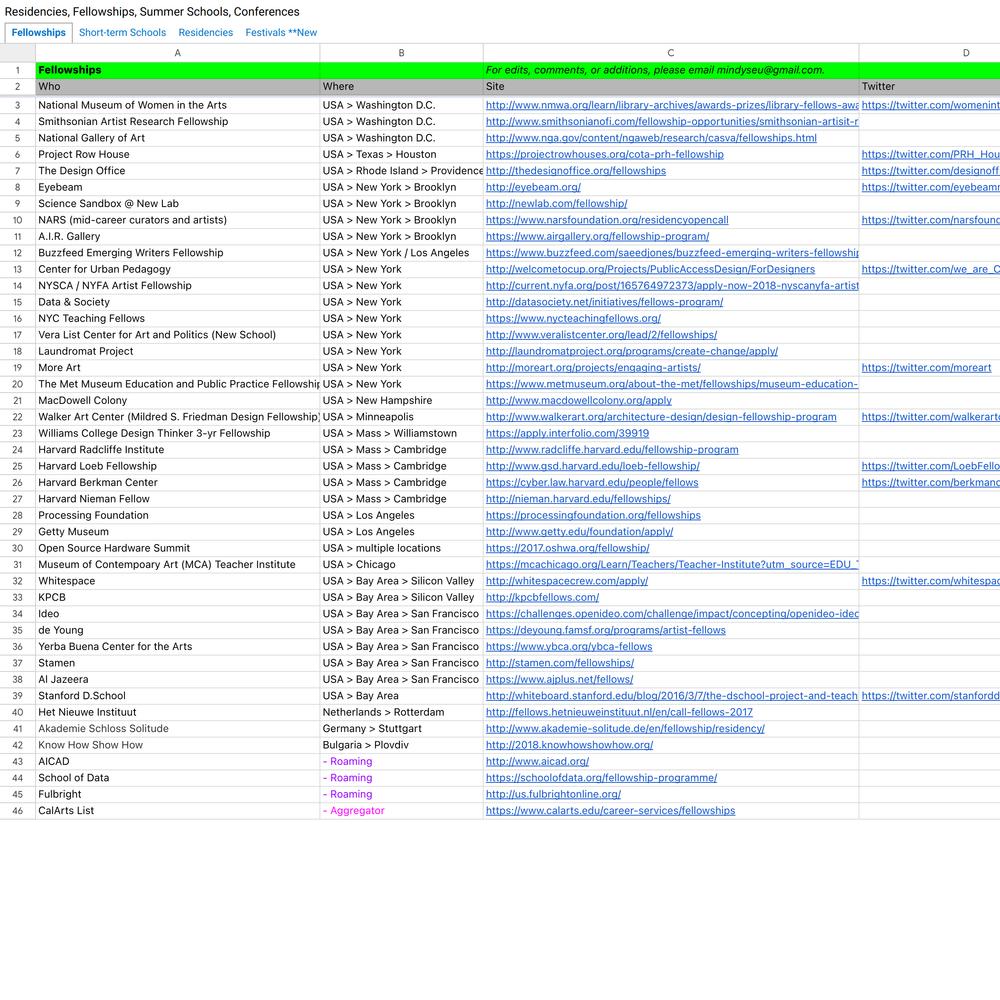Image resolution: width=1000 pixels, height=1000 pixels.
Task: Open the getty.edu foundation apply link
Action: pyautogui.click(x=580, y=532)
